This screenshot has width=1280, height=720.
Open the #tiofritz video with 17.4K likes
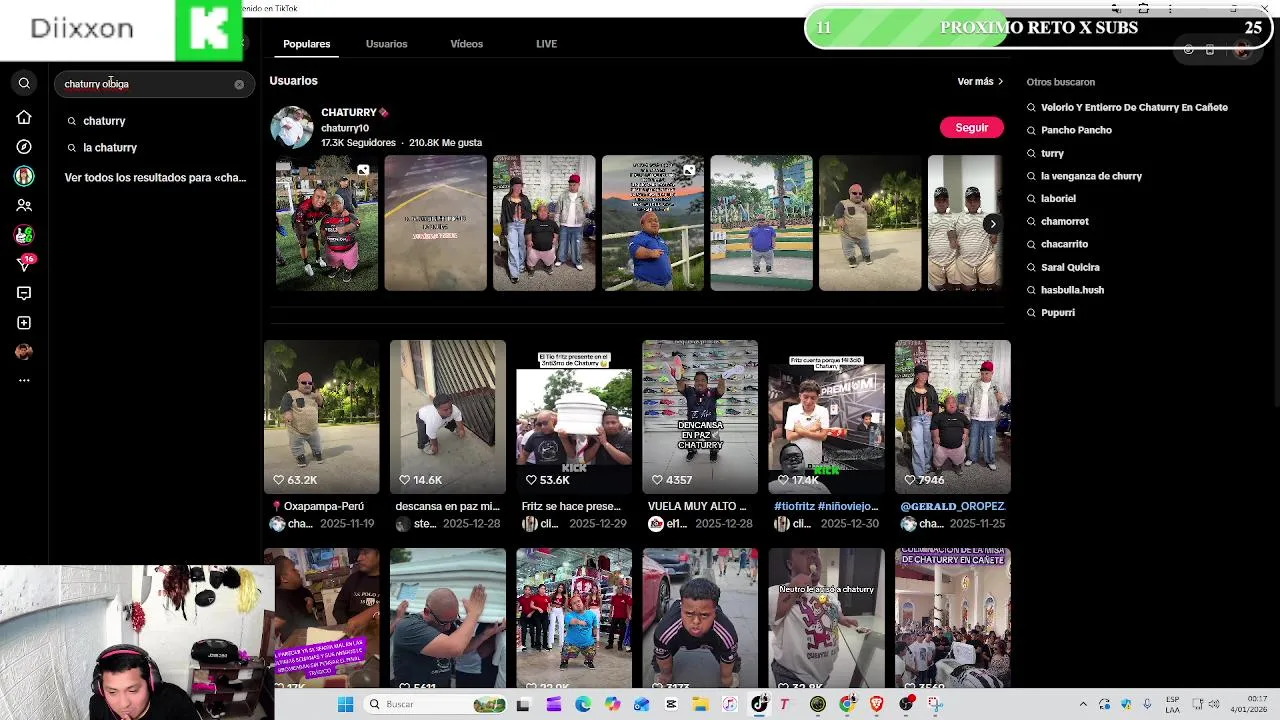(x=826, y=417)
